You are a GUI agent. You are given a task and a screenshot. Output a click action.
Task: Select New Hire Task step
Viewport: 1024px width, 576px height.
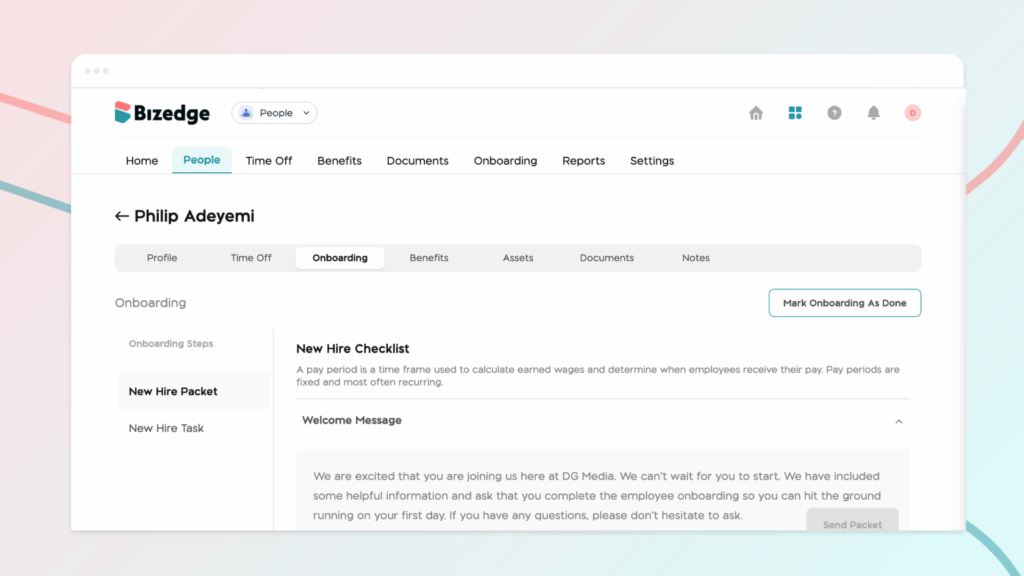(x=166, y=428)
